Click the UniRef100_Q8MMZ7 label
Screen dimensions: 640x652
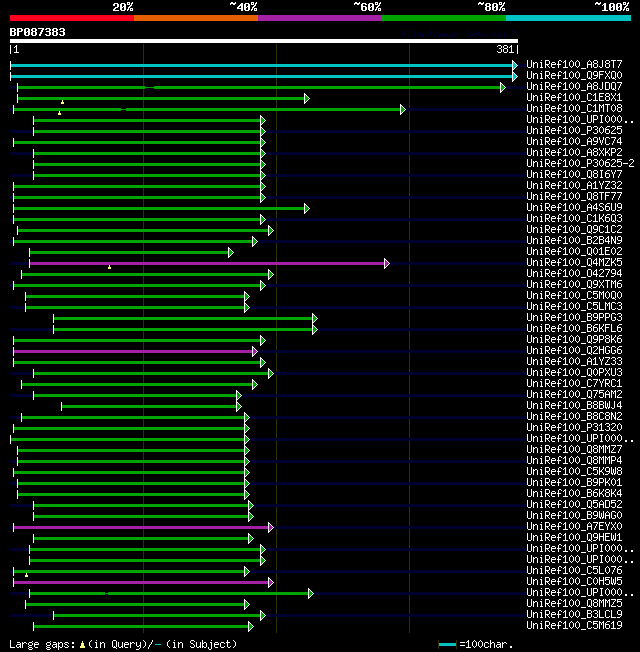(574, 449)
